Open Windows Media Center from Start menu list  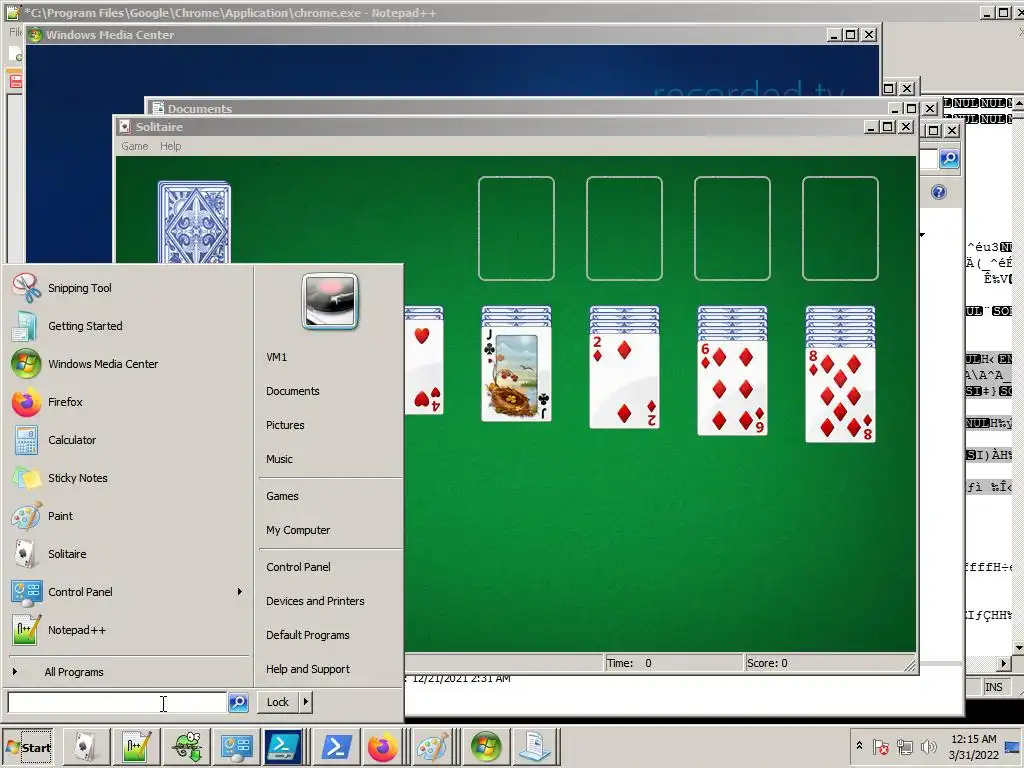click(103, 364)
